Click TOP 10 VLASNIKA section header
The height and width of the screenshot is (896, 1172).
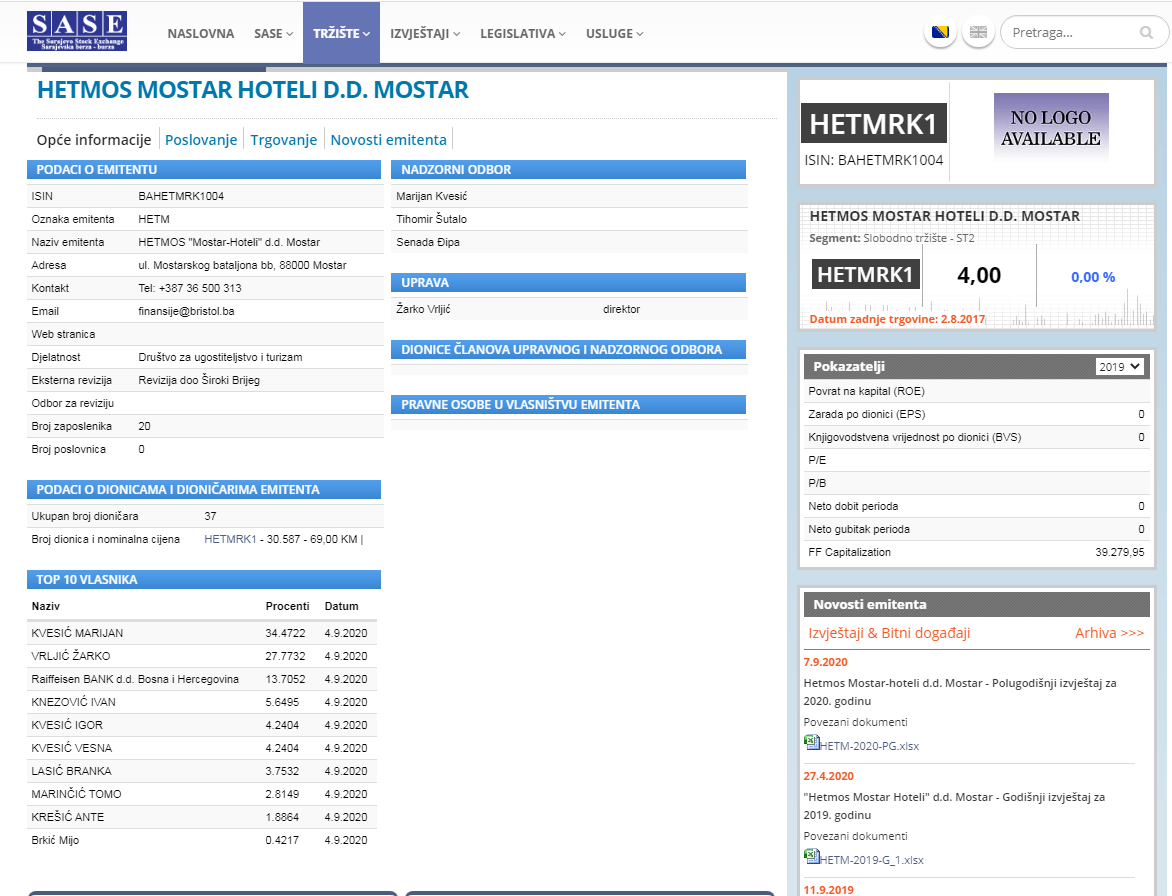tap(204, 579)
